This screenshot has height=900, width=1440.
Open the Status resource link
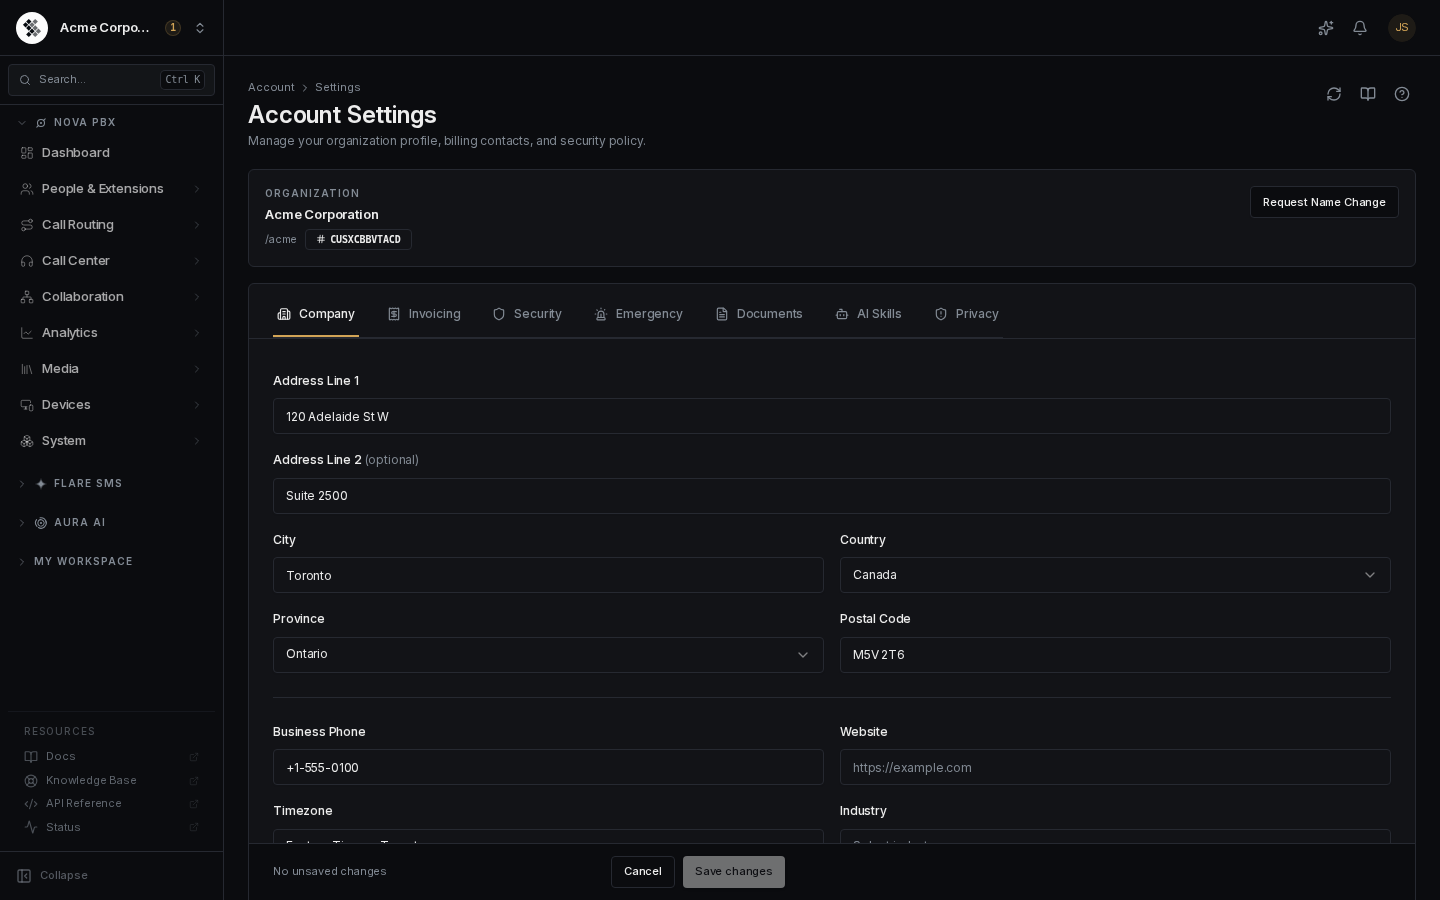(111, 828)
